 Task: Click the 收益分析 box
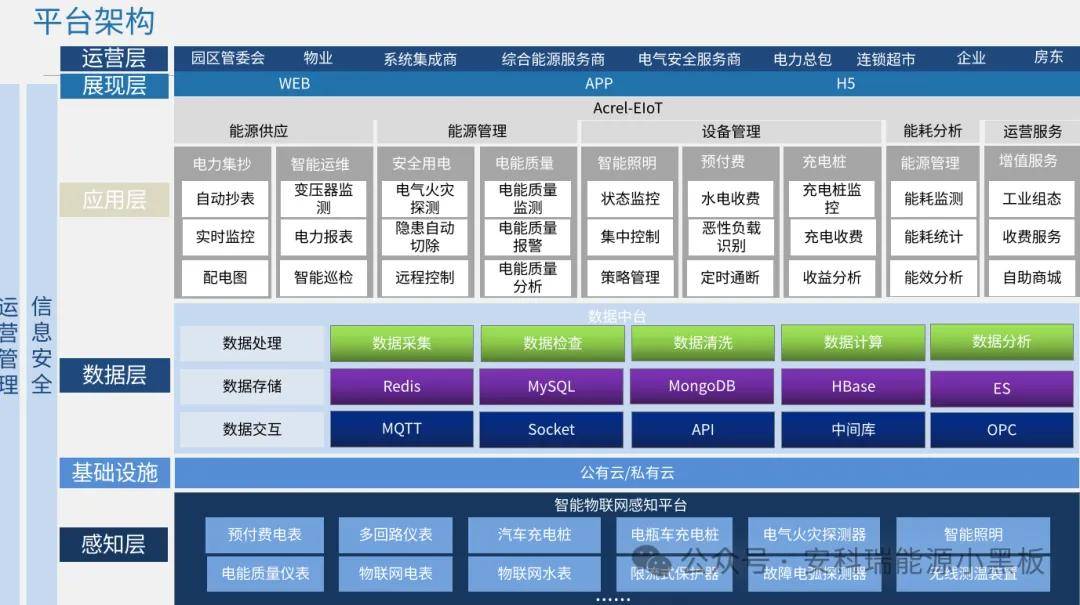[x=832, y=277]
